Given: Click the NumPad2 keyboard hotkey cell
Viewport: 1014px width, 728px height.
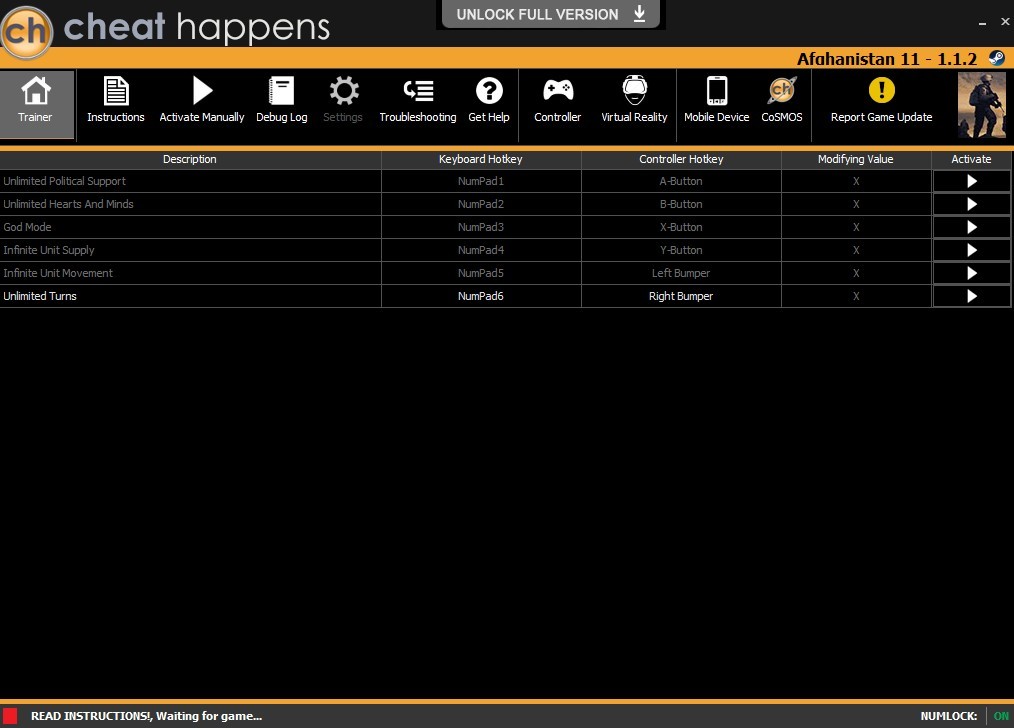Looking at the screenshot, I should point(481,204).
